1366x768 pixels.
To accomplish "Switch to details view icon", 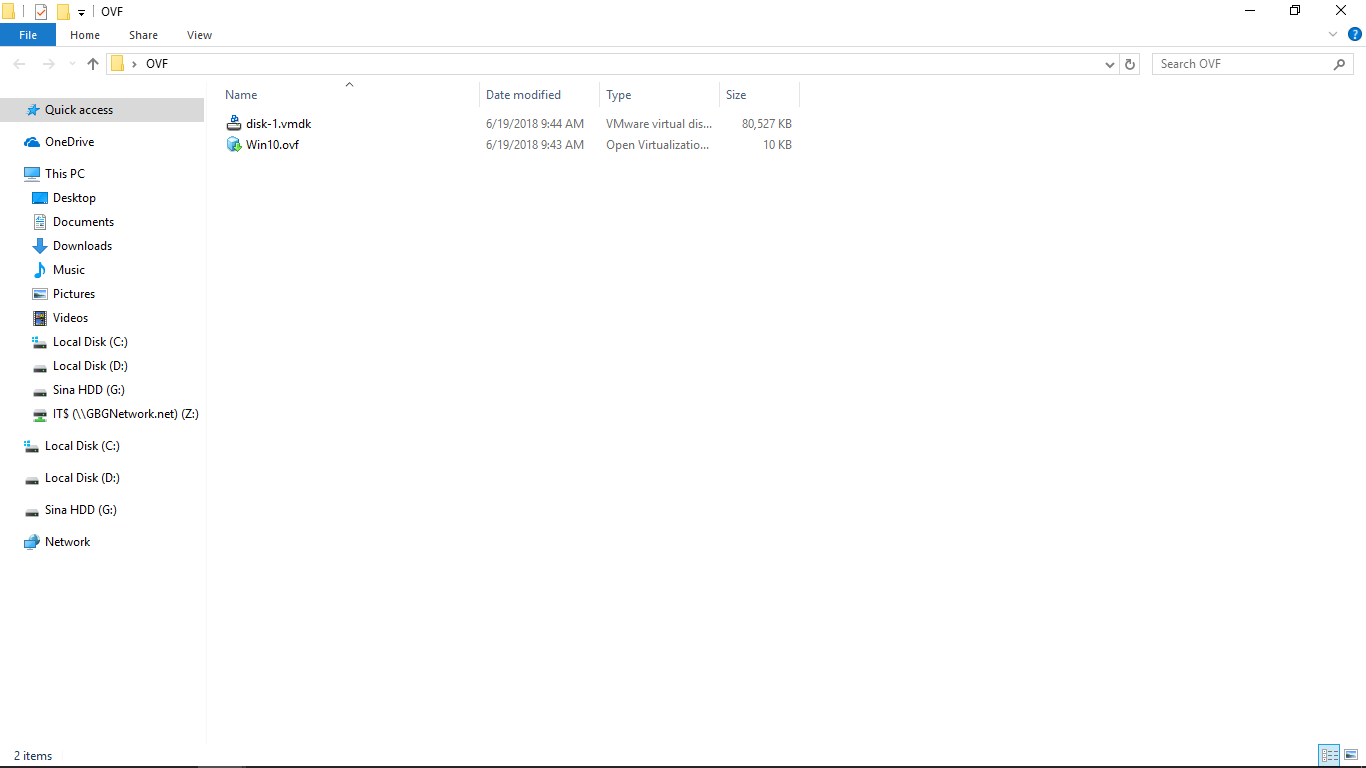I will coord(1329,756).
